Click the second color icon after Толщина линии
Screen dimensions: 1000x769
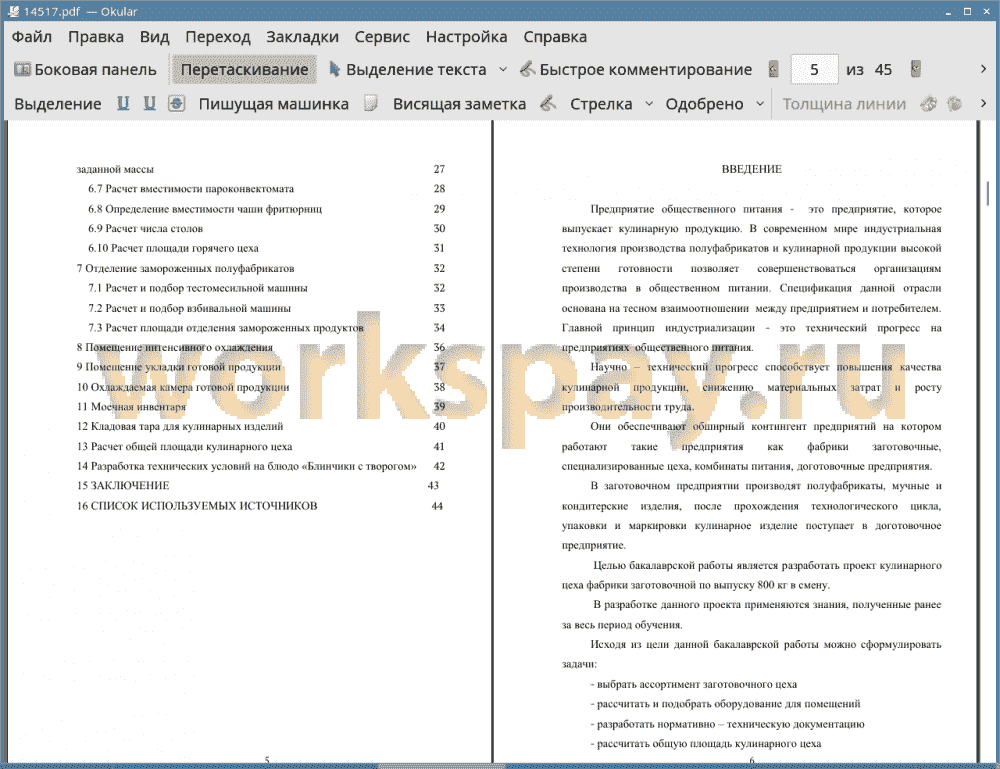coord(955,103)
